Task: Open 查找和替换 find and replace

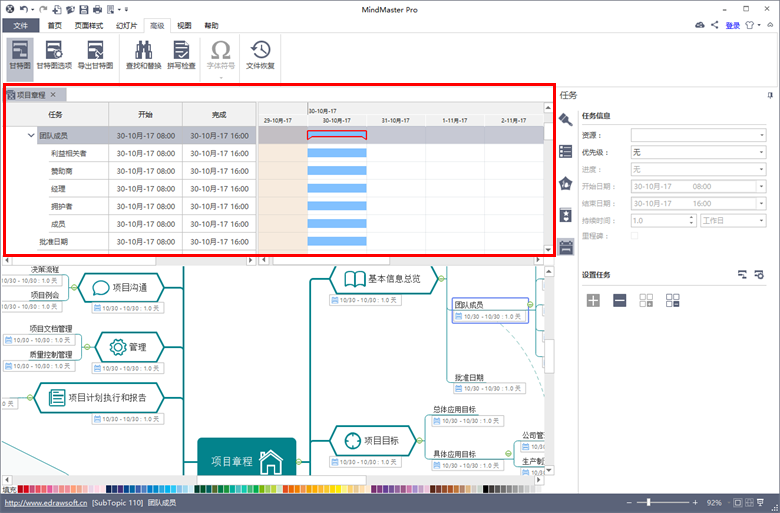Action: (x=143, y=55)
